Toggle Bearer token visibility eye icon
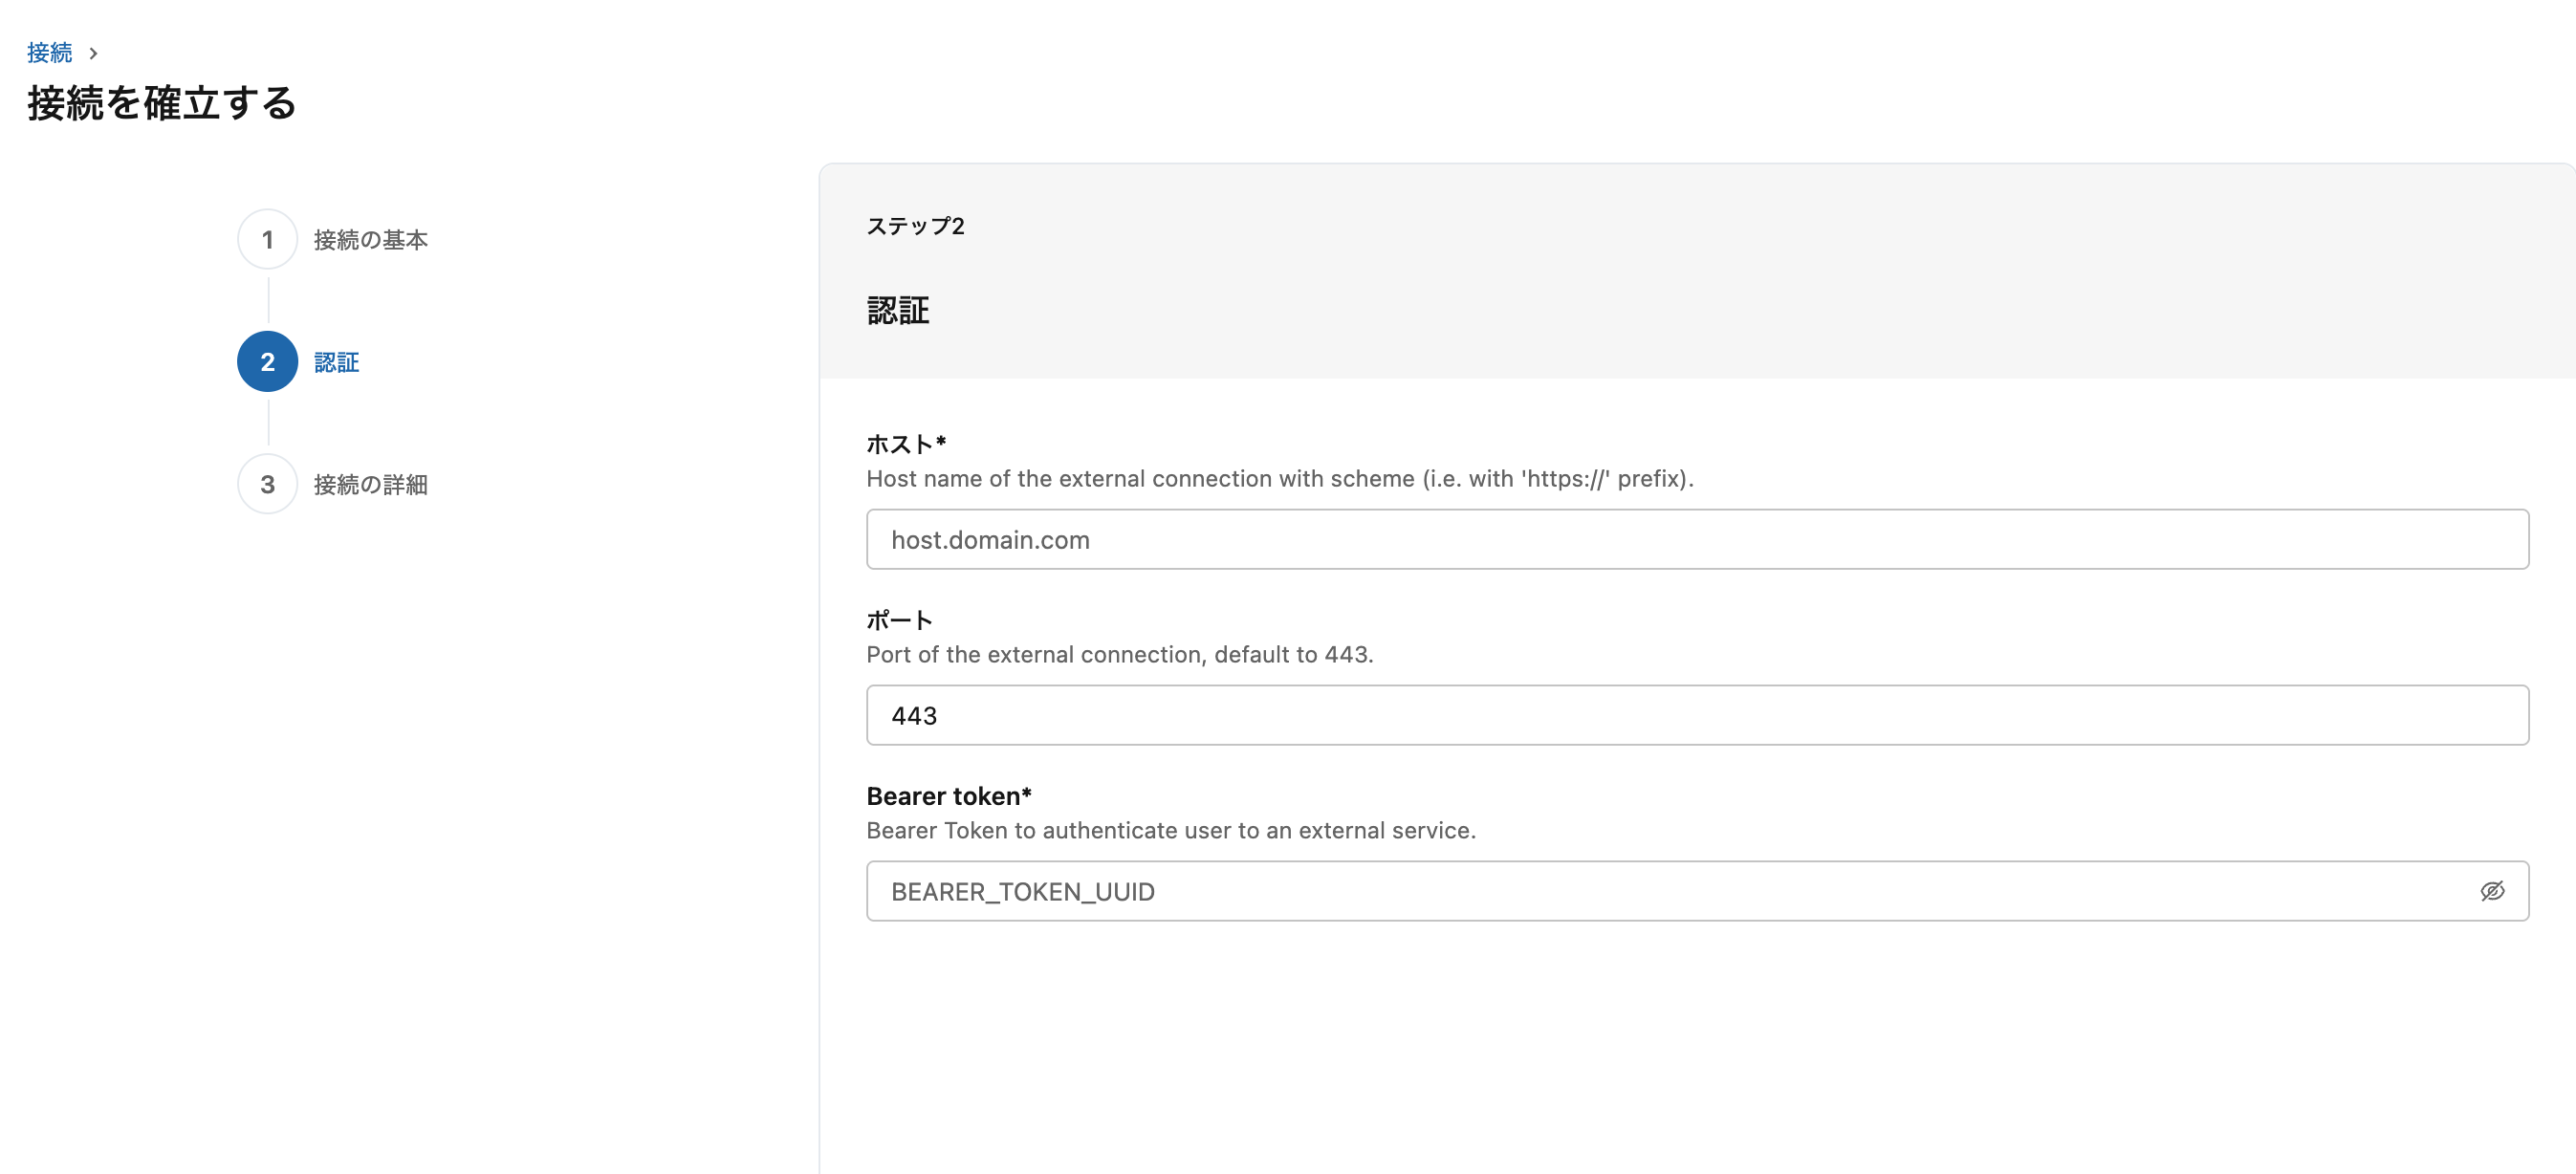 2491,891
